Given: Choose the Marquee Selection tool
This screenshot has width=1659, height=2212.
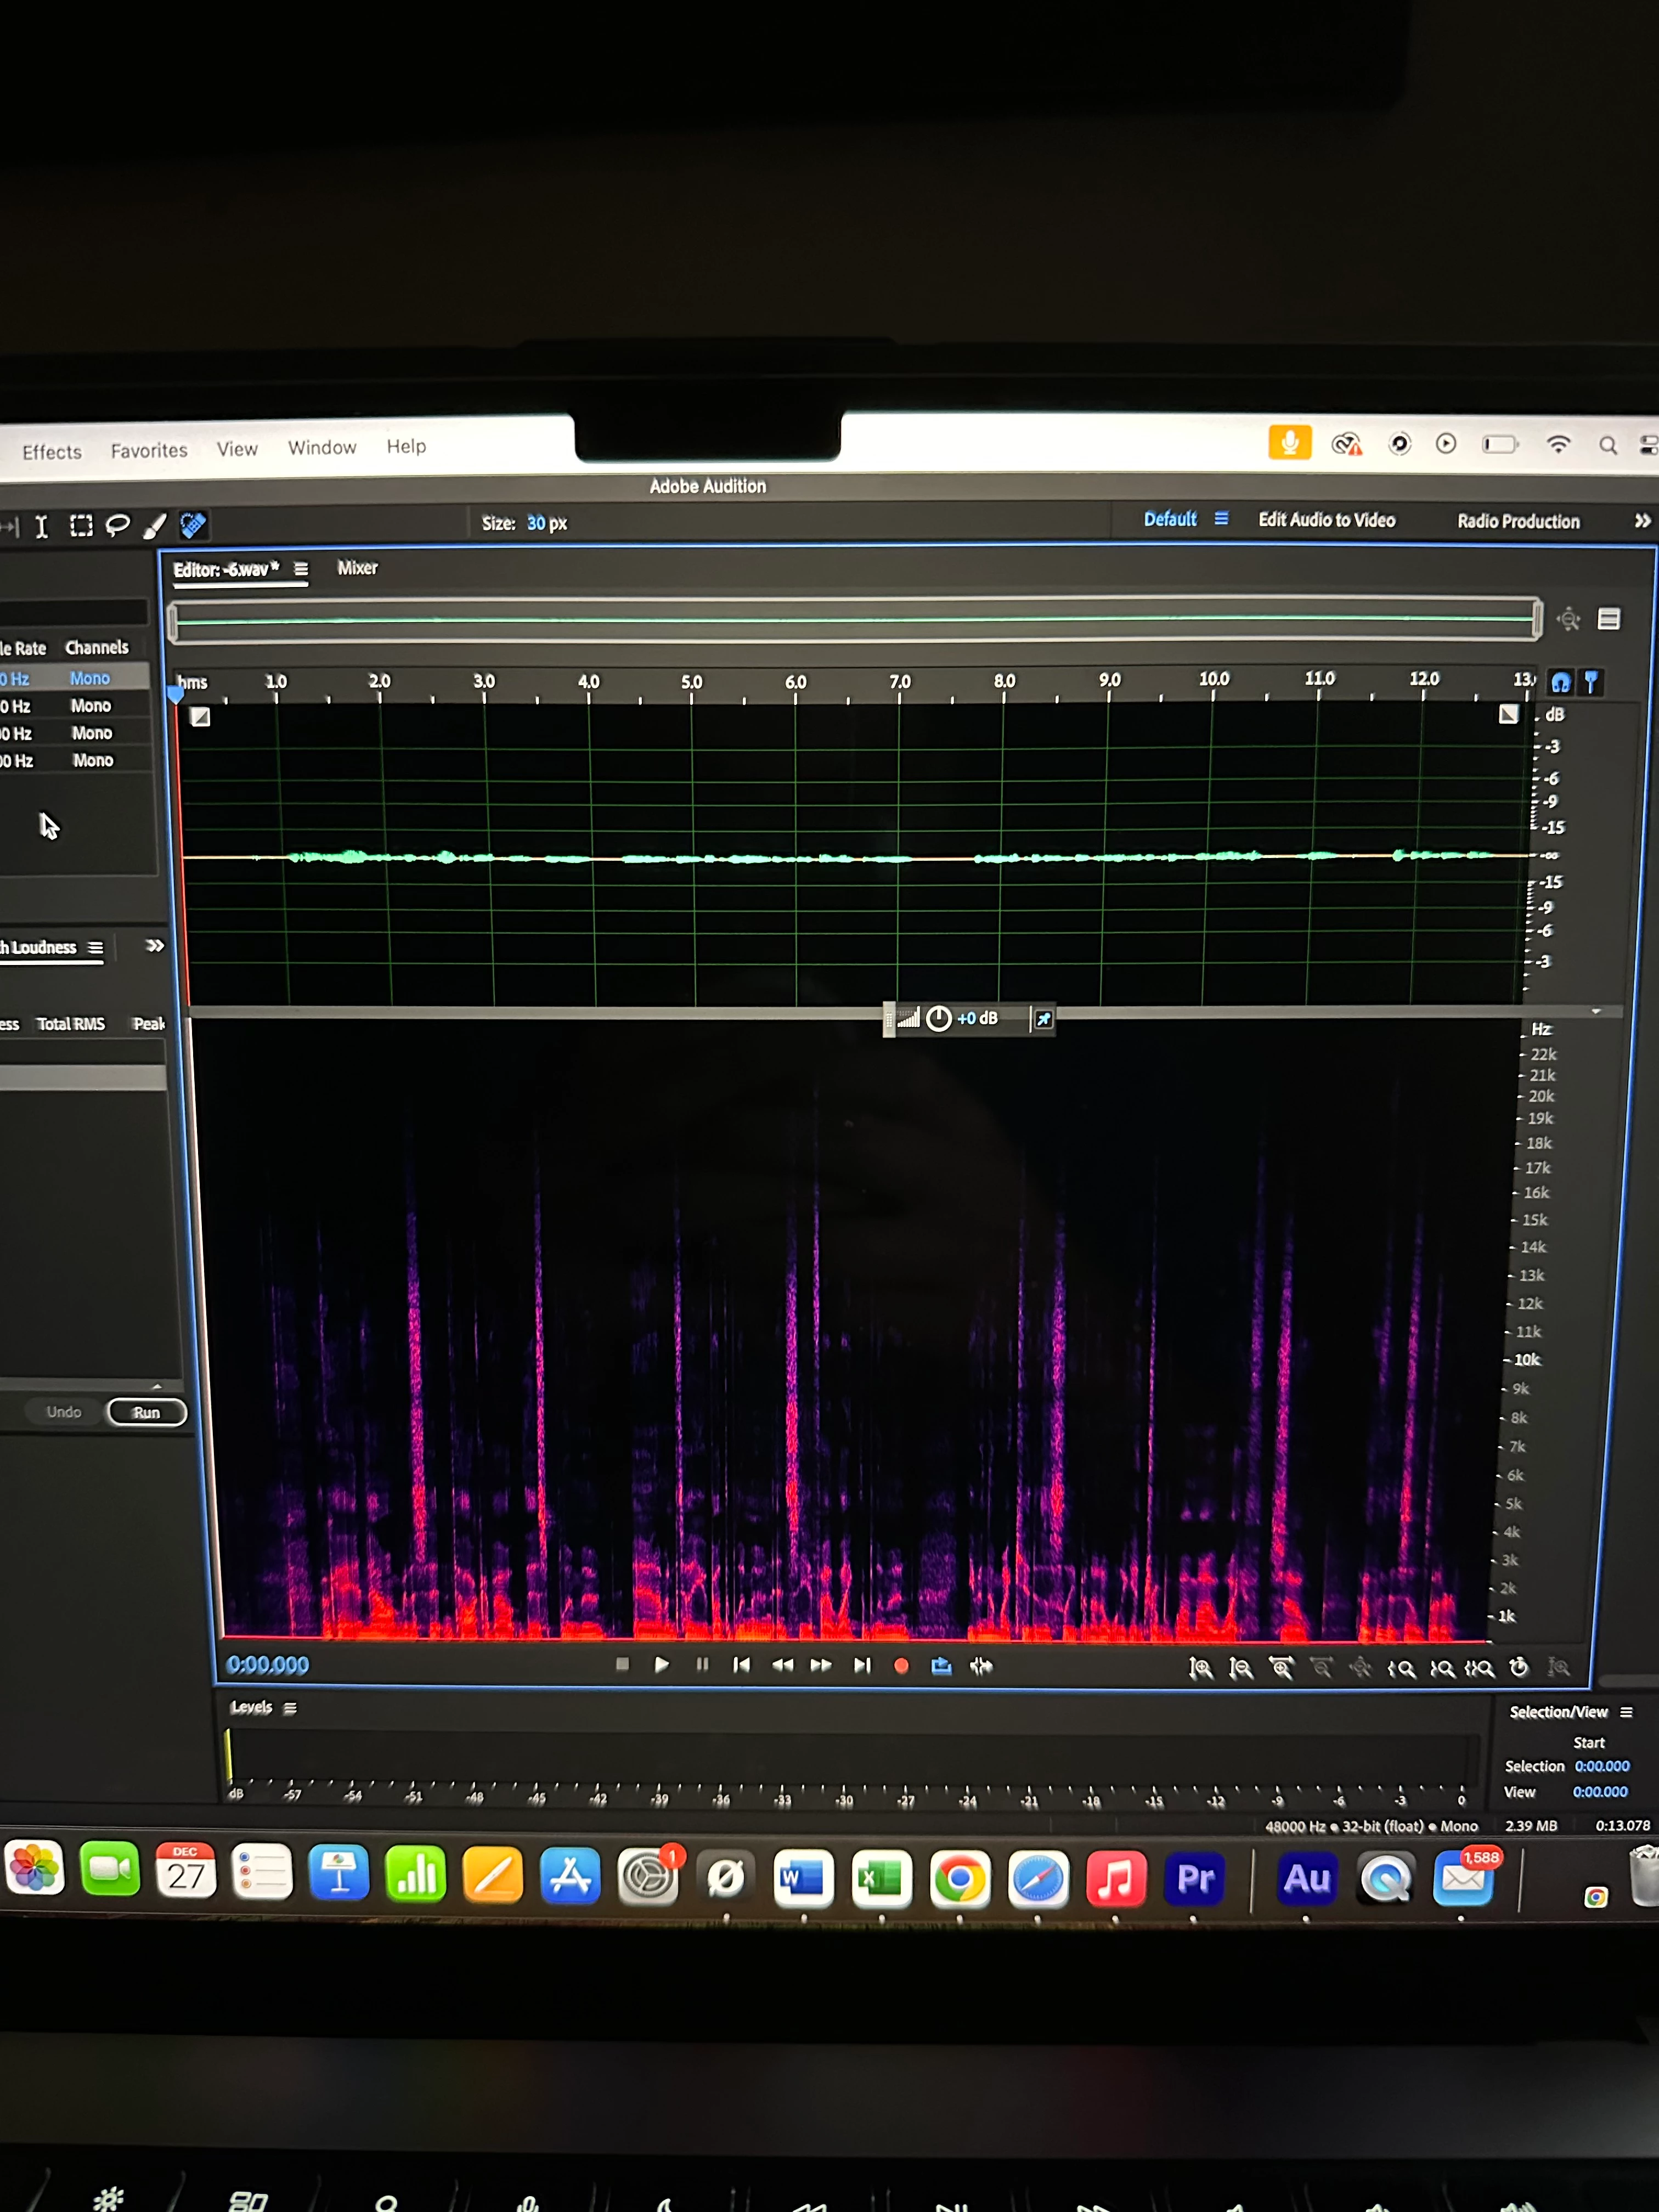Looking at the screenshot, I should 81,526.
